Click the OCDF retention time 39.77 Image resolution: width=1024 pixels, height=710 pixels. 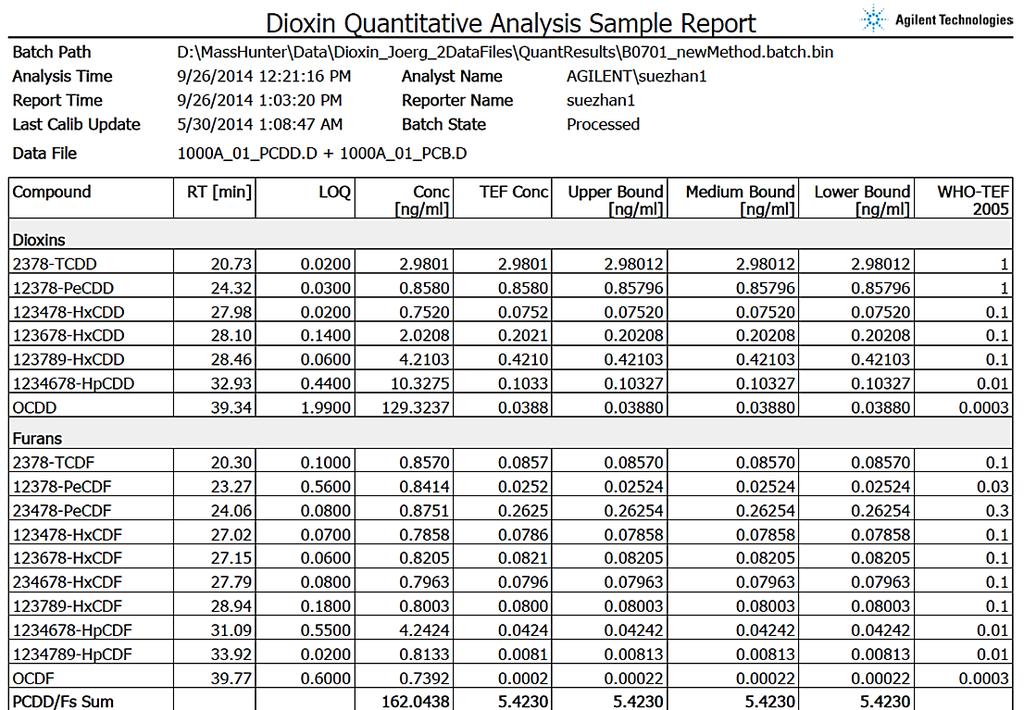click(x=231, y=679)
